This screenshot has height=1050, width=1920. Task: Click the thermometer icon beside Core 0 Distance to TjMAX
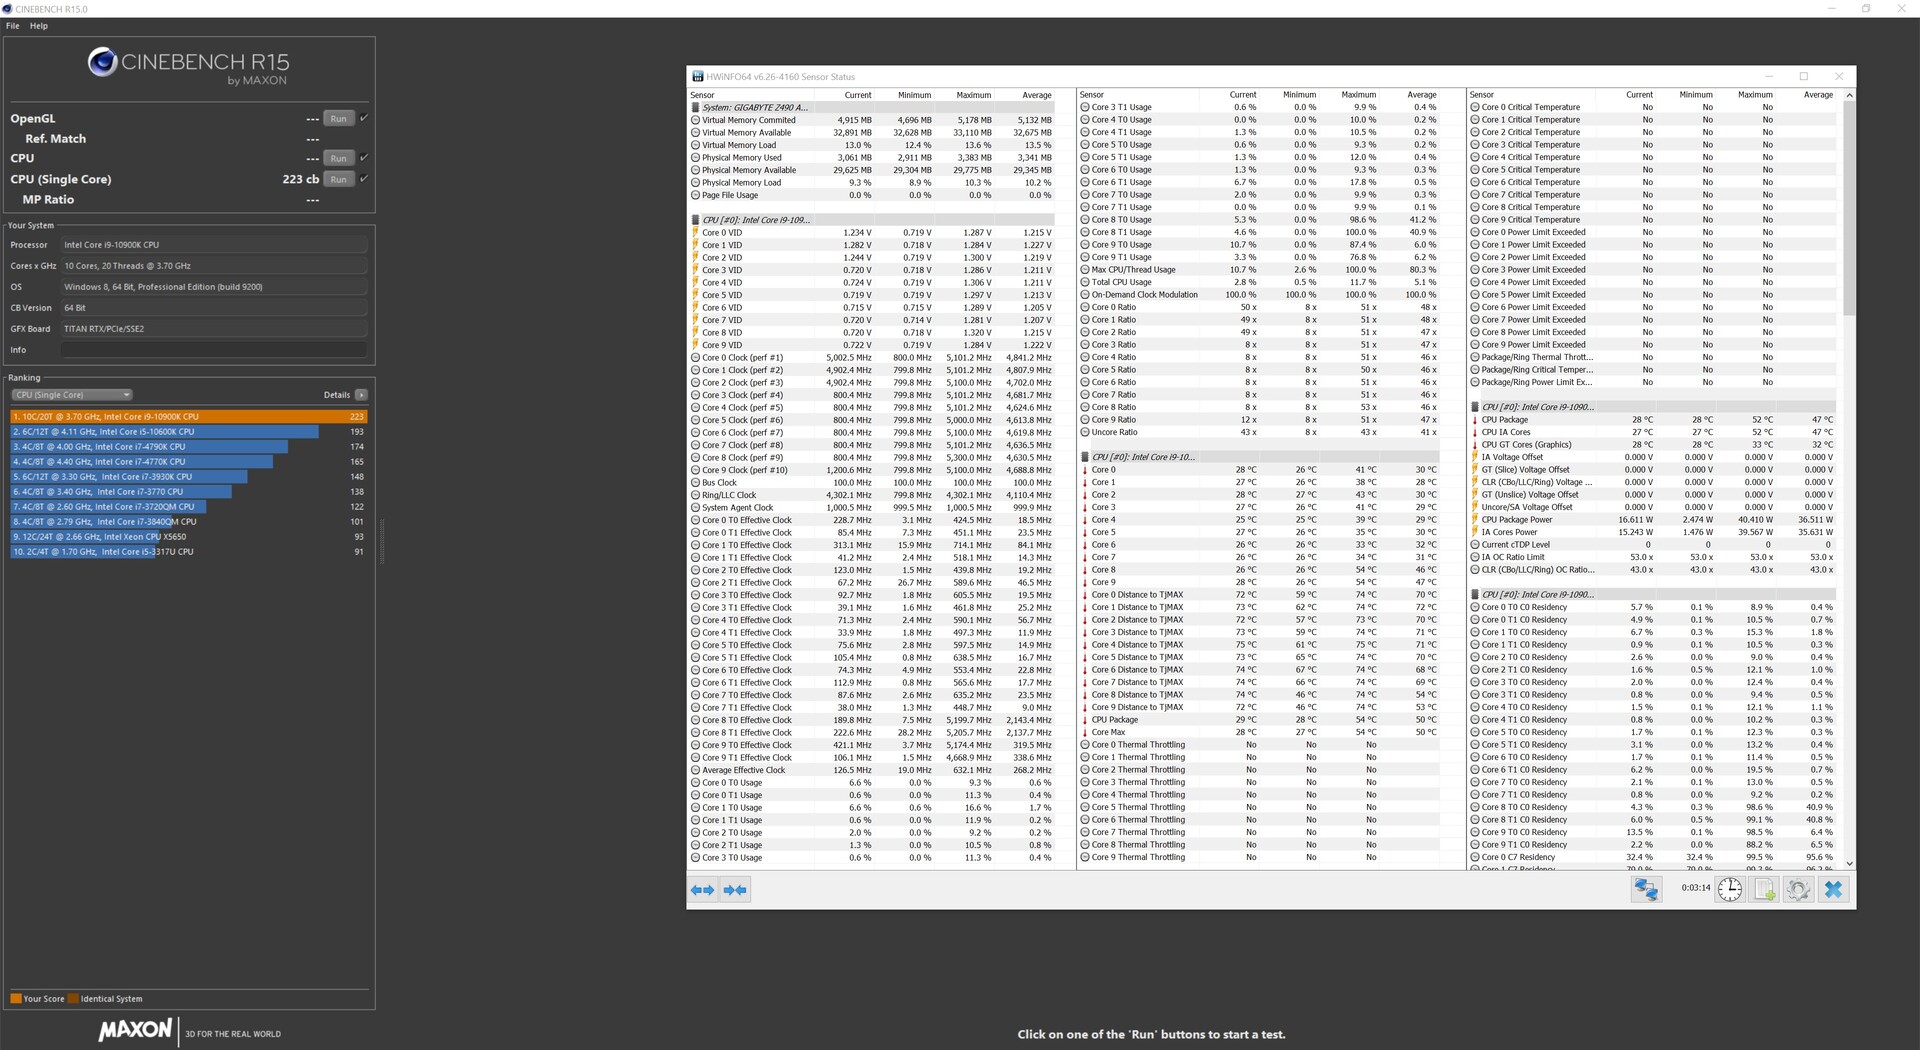click(x=1085, y=595)
